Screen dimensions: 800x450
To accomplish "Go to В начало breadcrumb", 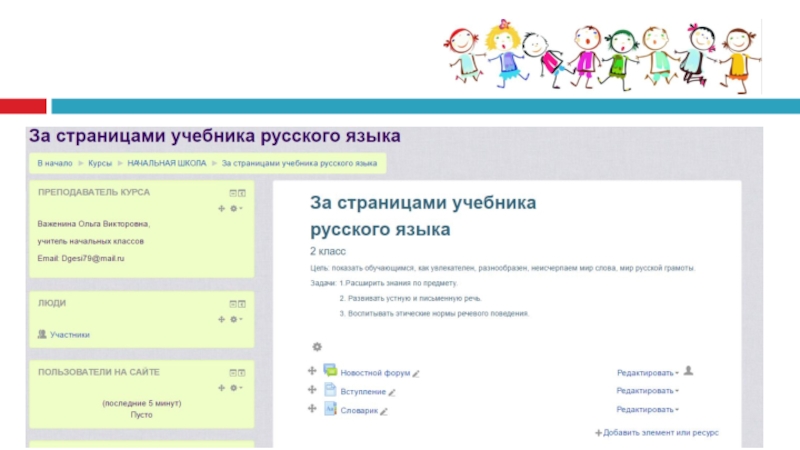I will (55, 163).
